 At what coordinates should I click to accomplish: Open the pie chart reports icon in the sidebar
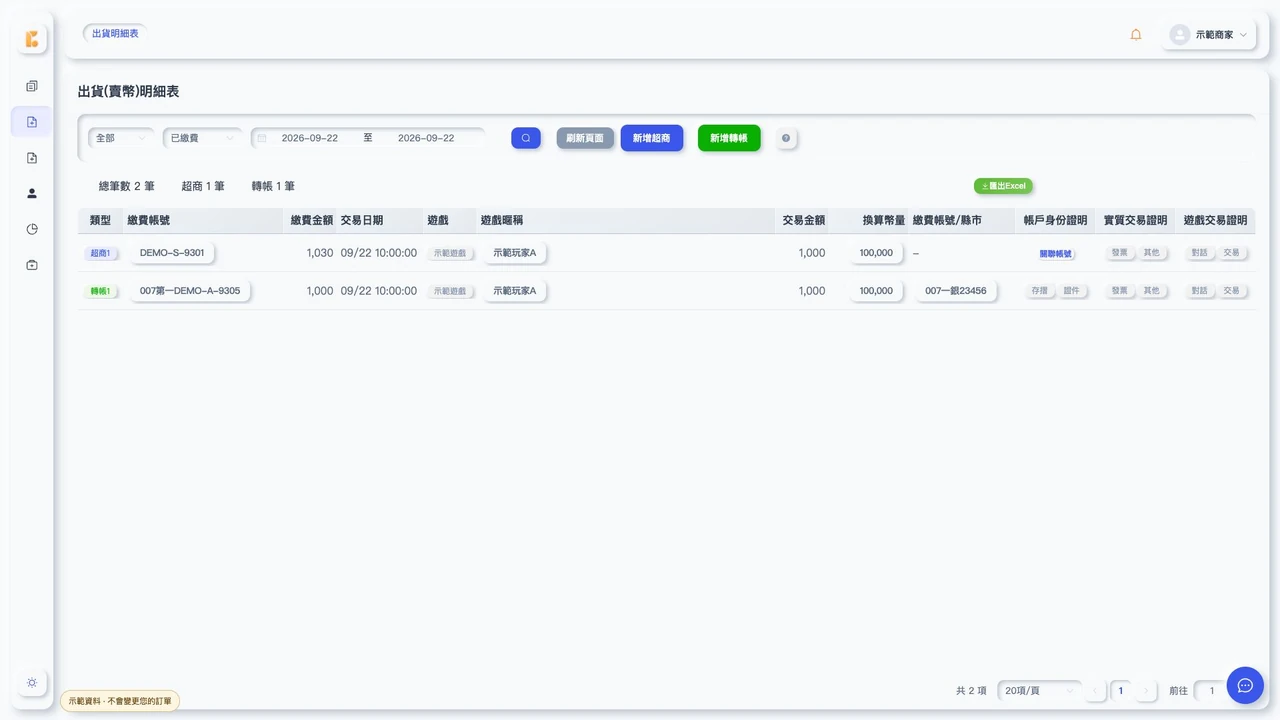point(32,229)
